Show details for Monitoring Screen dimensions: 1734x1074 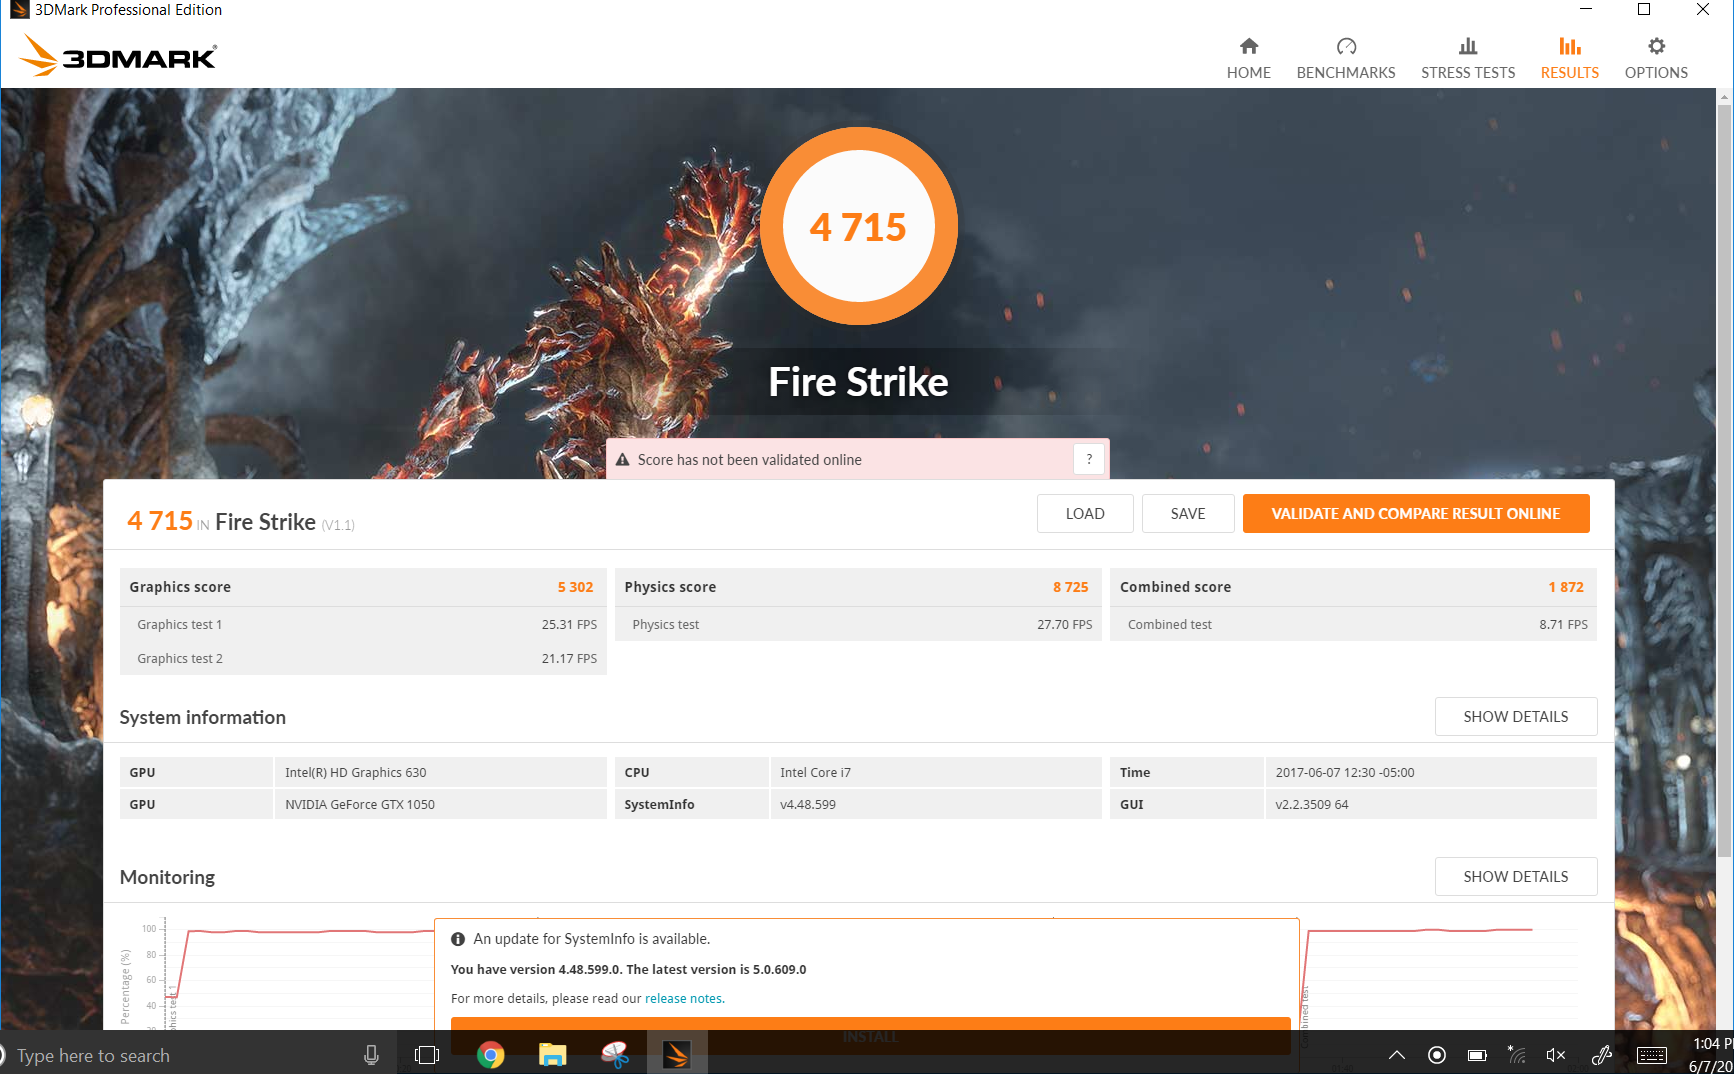(x=1516, y=877)
